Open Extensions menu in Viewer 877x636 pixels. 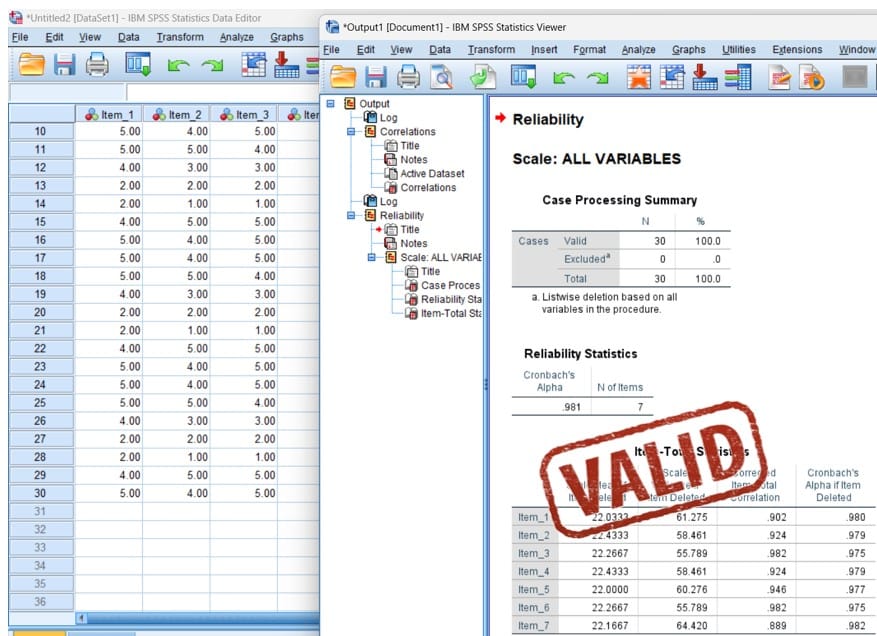coord(797,50)
